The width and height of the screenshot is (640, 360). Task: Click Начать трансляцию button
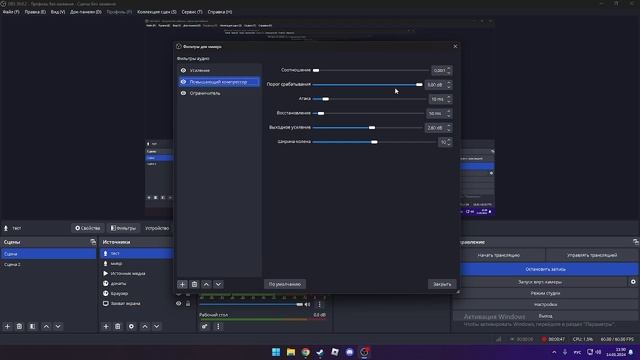[498, 255]
